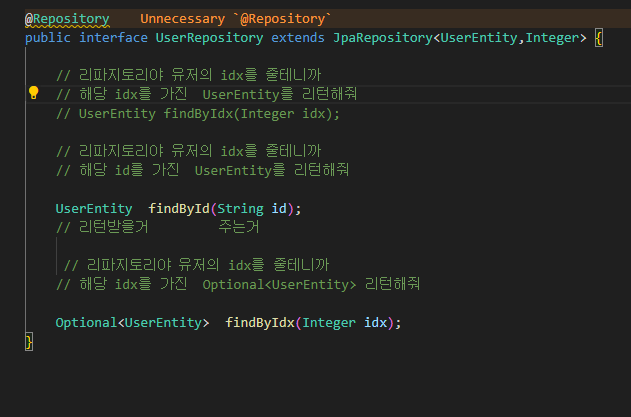Click the String parameter type in findById

pyautogui.click(x=240, y=209)
